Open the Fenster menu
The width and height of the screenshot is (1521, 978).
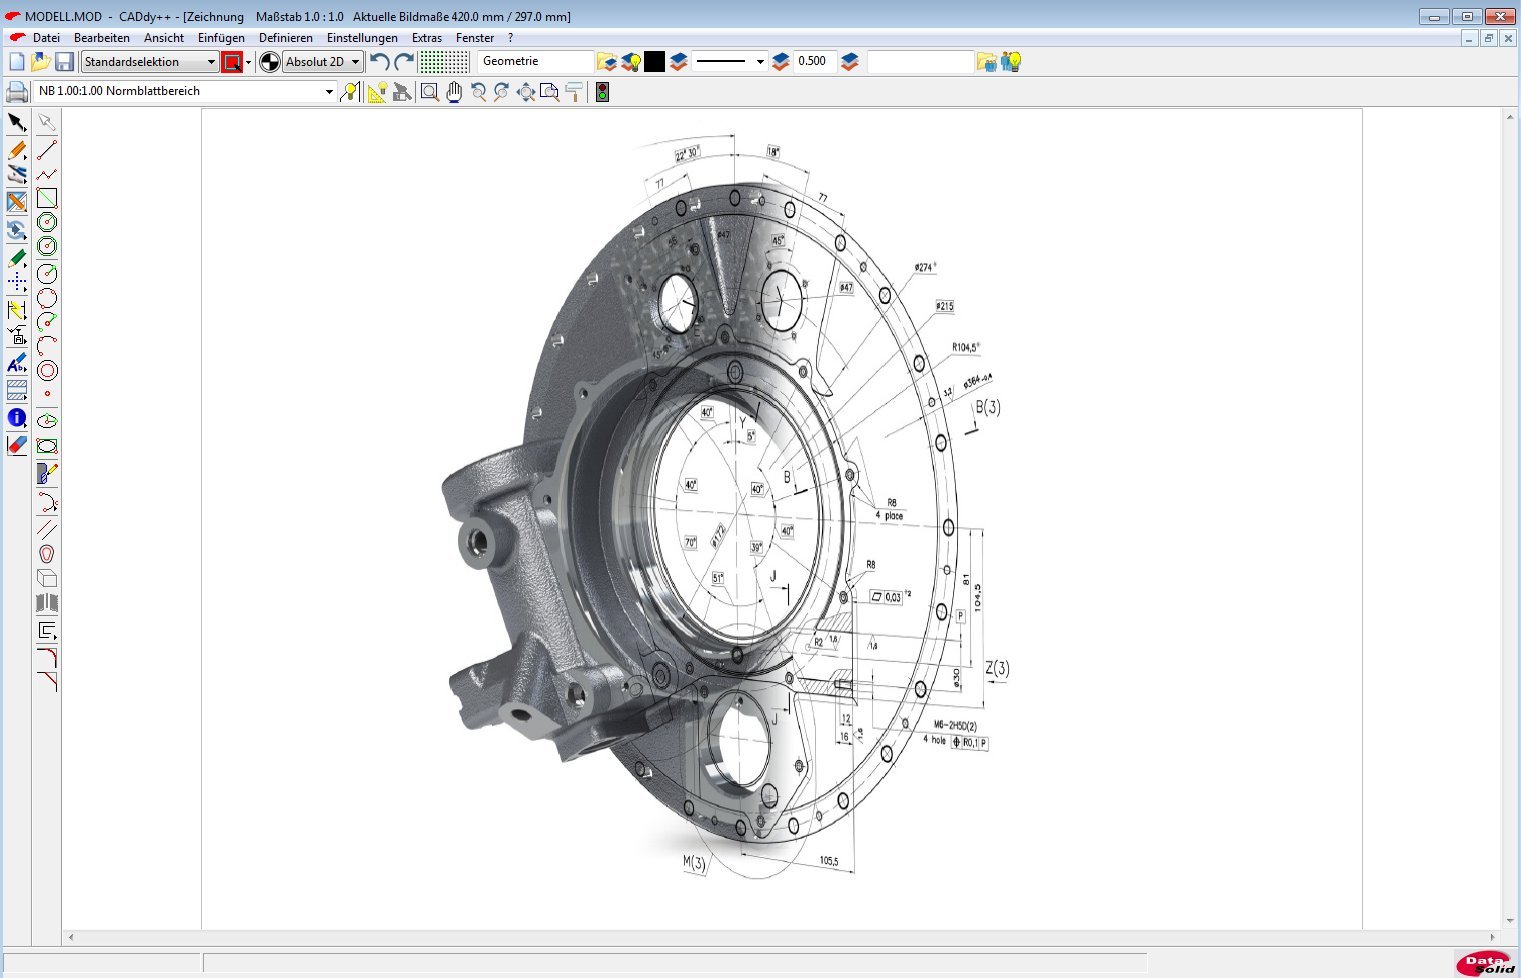point(475,38)
